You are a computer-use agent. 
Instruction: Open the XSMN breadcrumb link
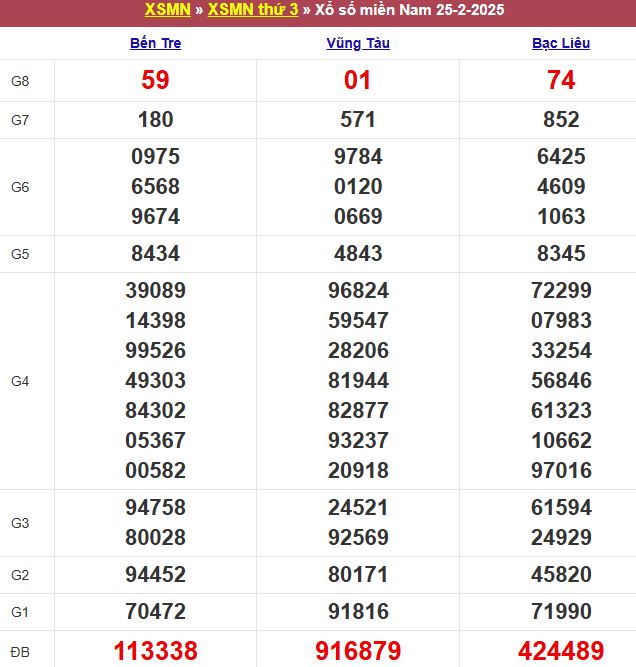point(168,9)
